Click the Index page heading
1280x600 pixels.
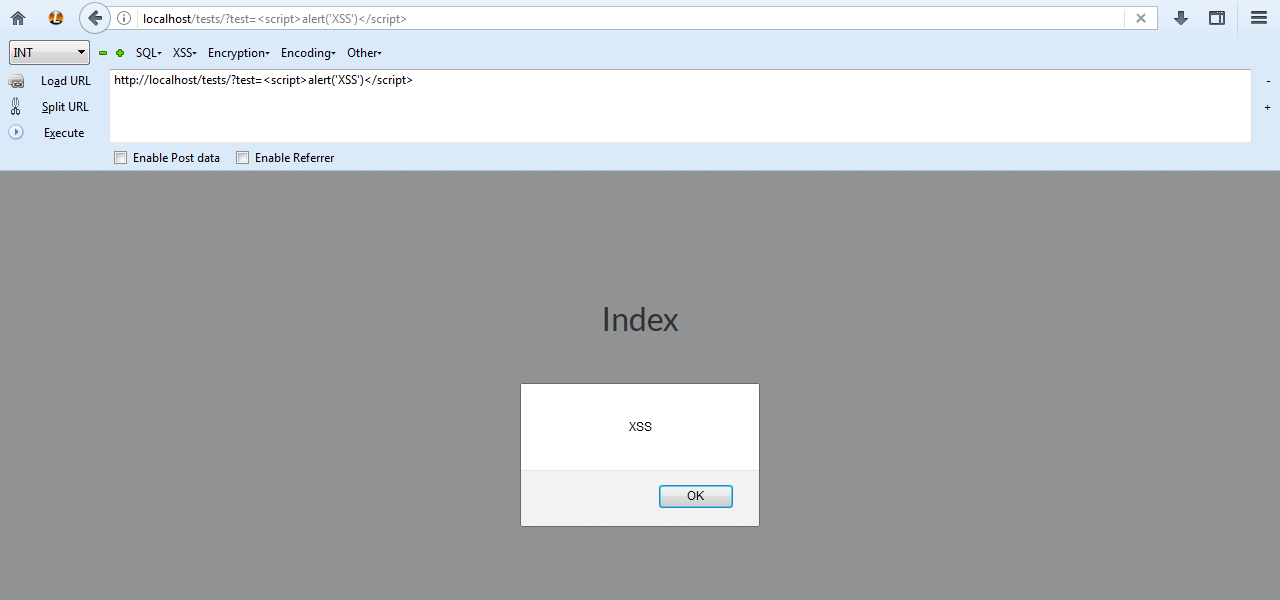click(640, 320)
